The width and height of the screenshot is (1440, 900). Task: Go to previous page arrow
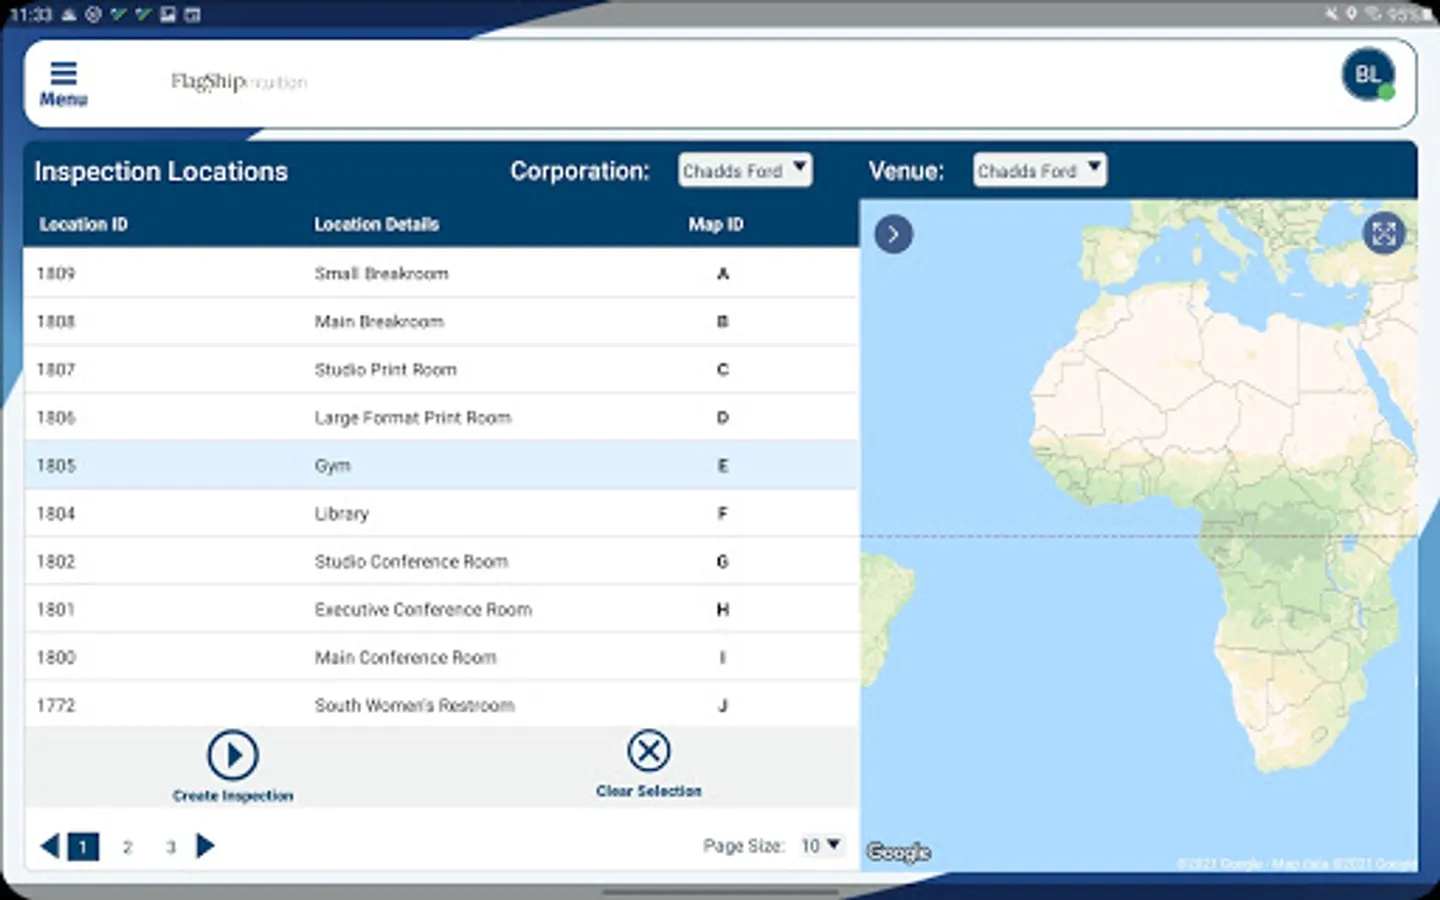[49, 846]
